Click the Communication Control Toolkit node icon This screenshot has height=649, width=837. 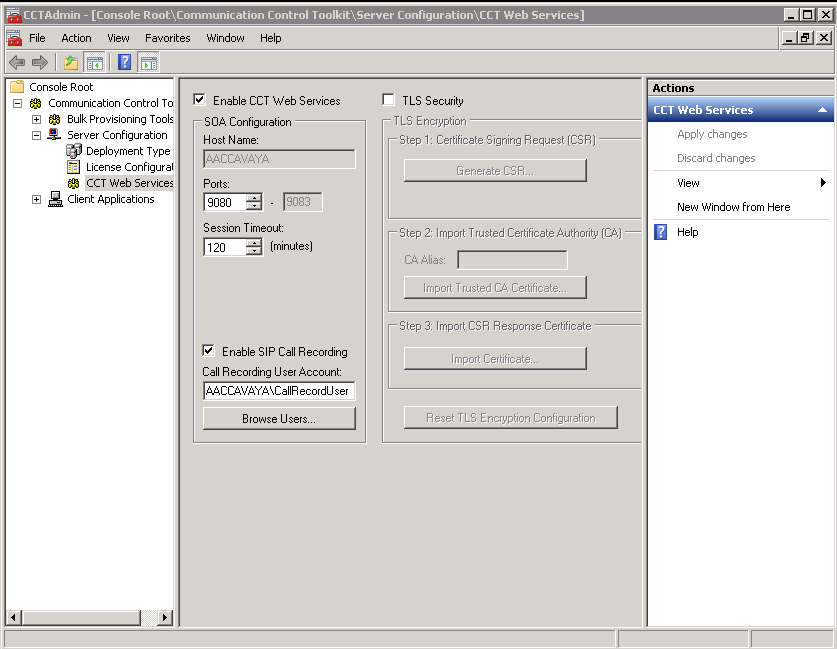click(36, 103)
